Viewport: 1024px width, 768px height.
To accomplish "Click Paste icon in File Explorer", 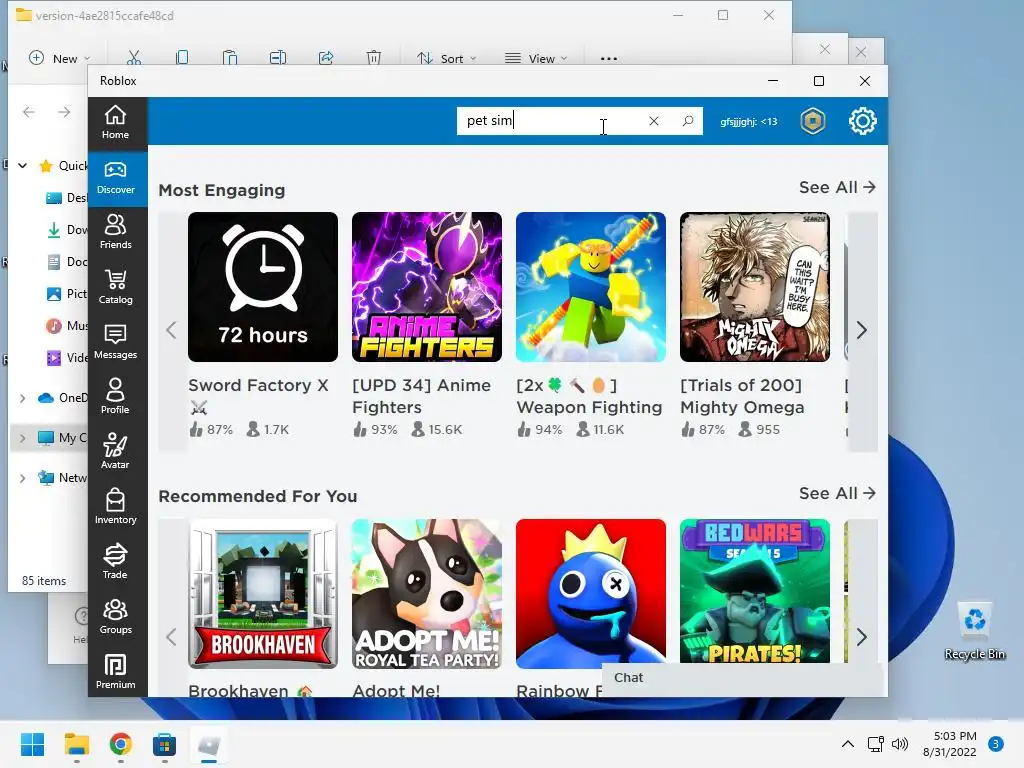I will (x=230, y=58).
